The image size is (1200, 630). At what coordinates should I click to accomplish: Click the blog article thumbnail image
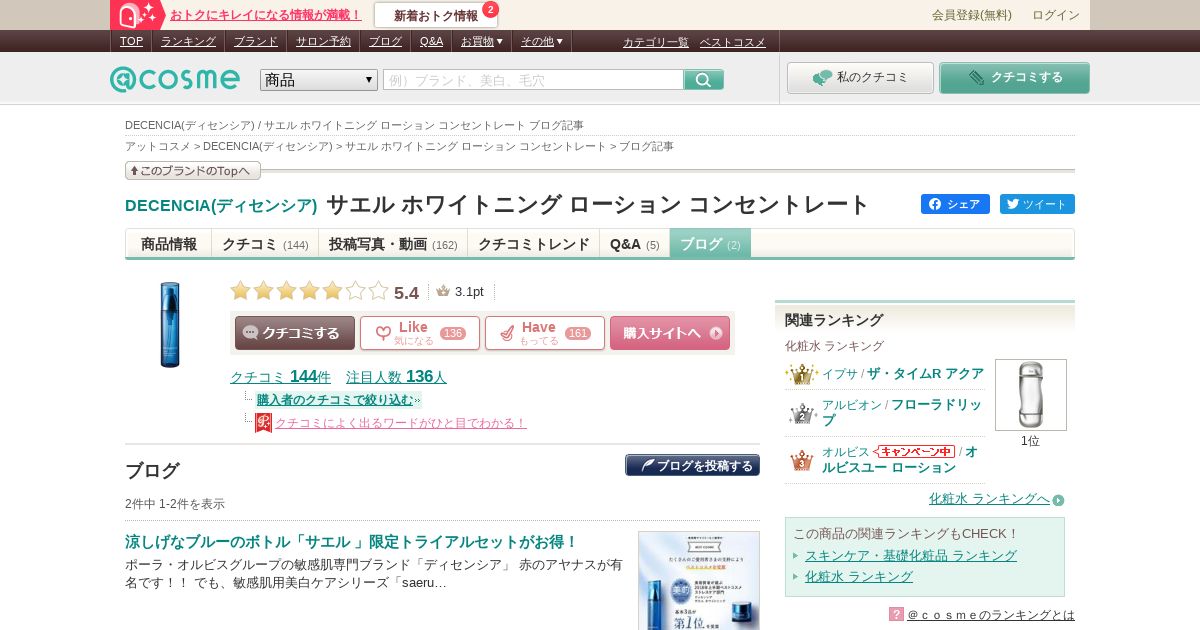pyautogui.click(x=699, y=580)
